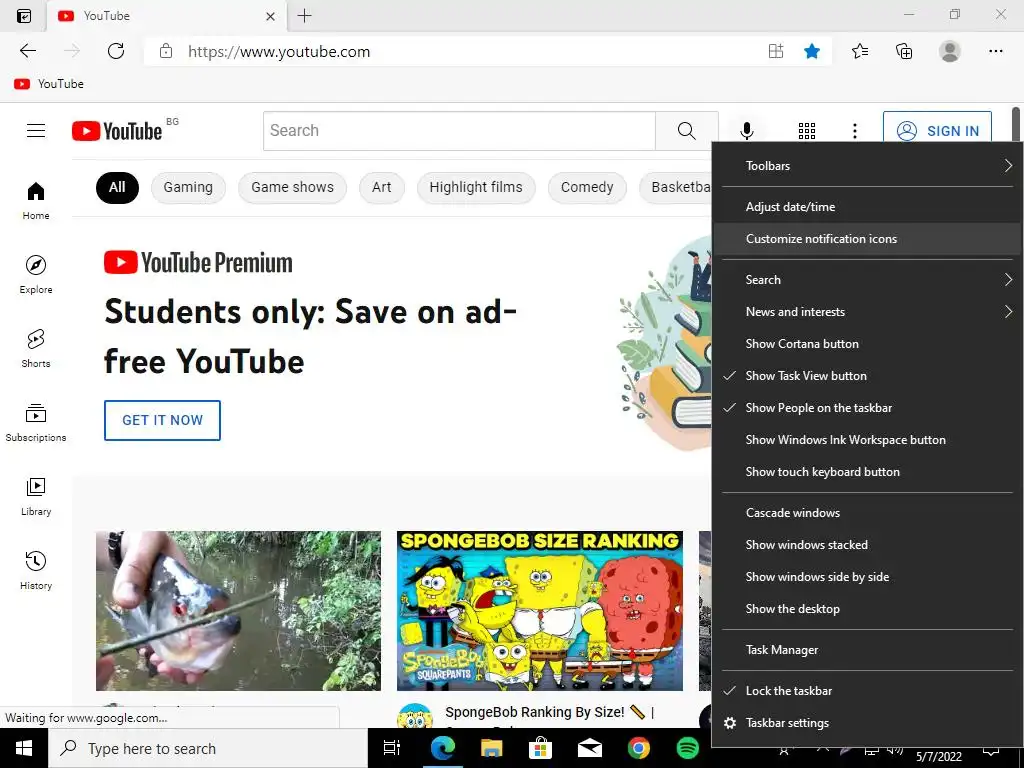The height and width of the screenshot is (768, 1024).
Task: Expand the Toolbars submenu
Action: [x=868, y=166]
